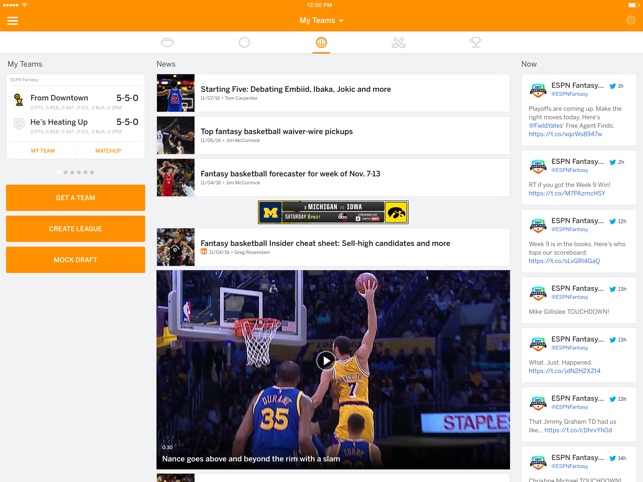Start a MOCK DRAFT
Screen dimensions: 643x482
tap(75, 260)
